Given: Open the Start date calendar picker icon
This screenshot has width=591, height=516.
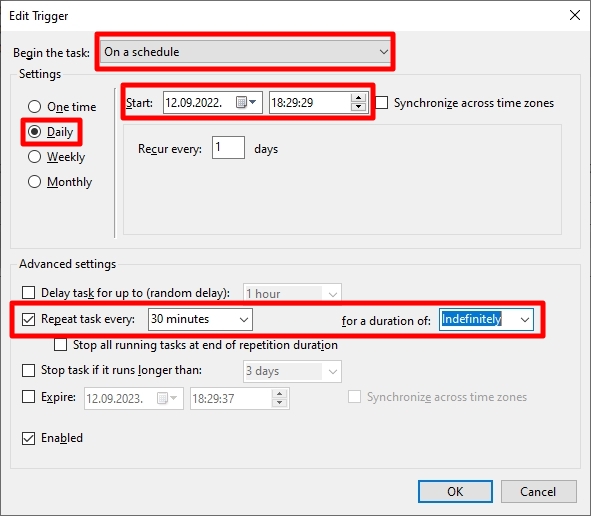Looking at the screenshot, I should point(246,102).
